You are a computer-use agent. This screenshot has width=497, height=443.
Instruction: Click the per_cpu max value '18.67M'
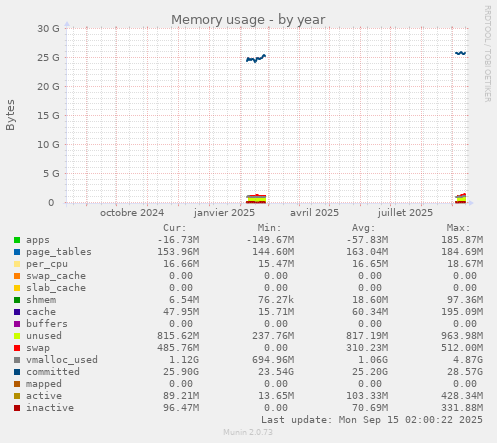pos(465,264)
